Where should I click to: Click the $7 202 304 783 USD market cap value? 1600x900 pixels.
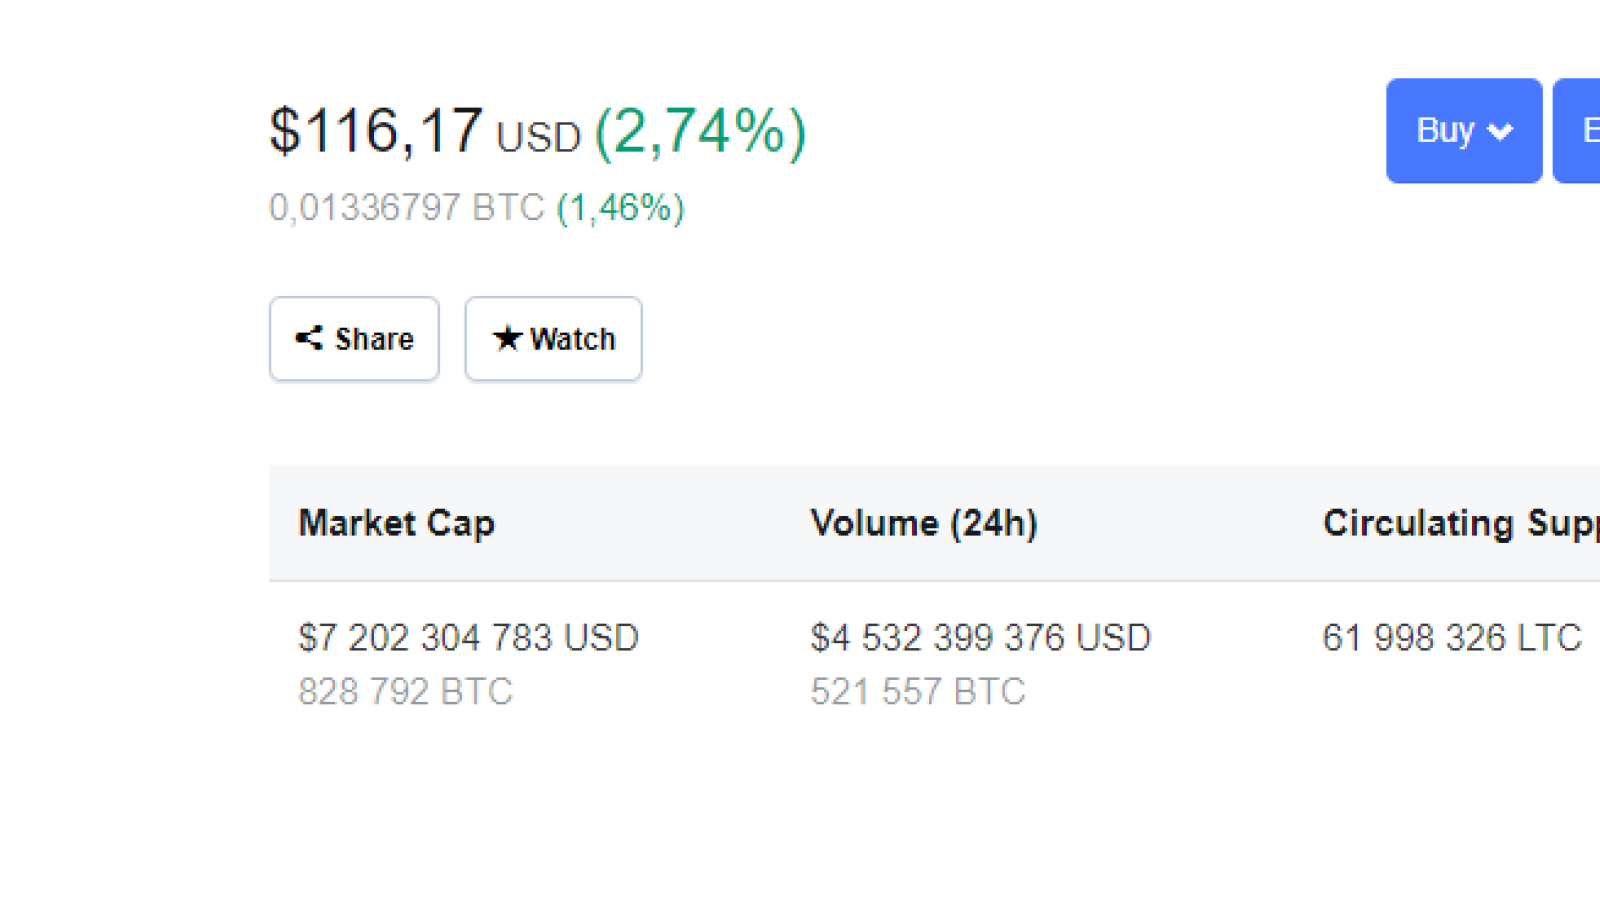468,638
